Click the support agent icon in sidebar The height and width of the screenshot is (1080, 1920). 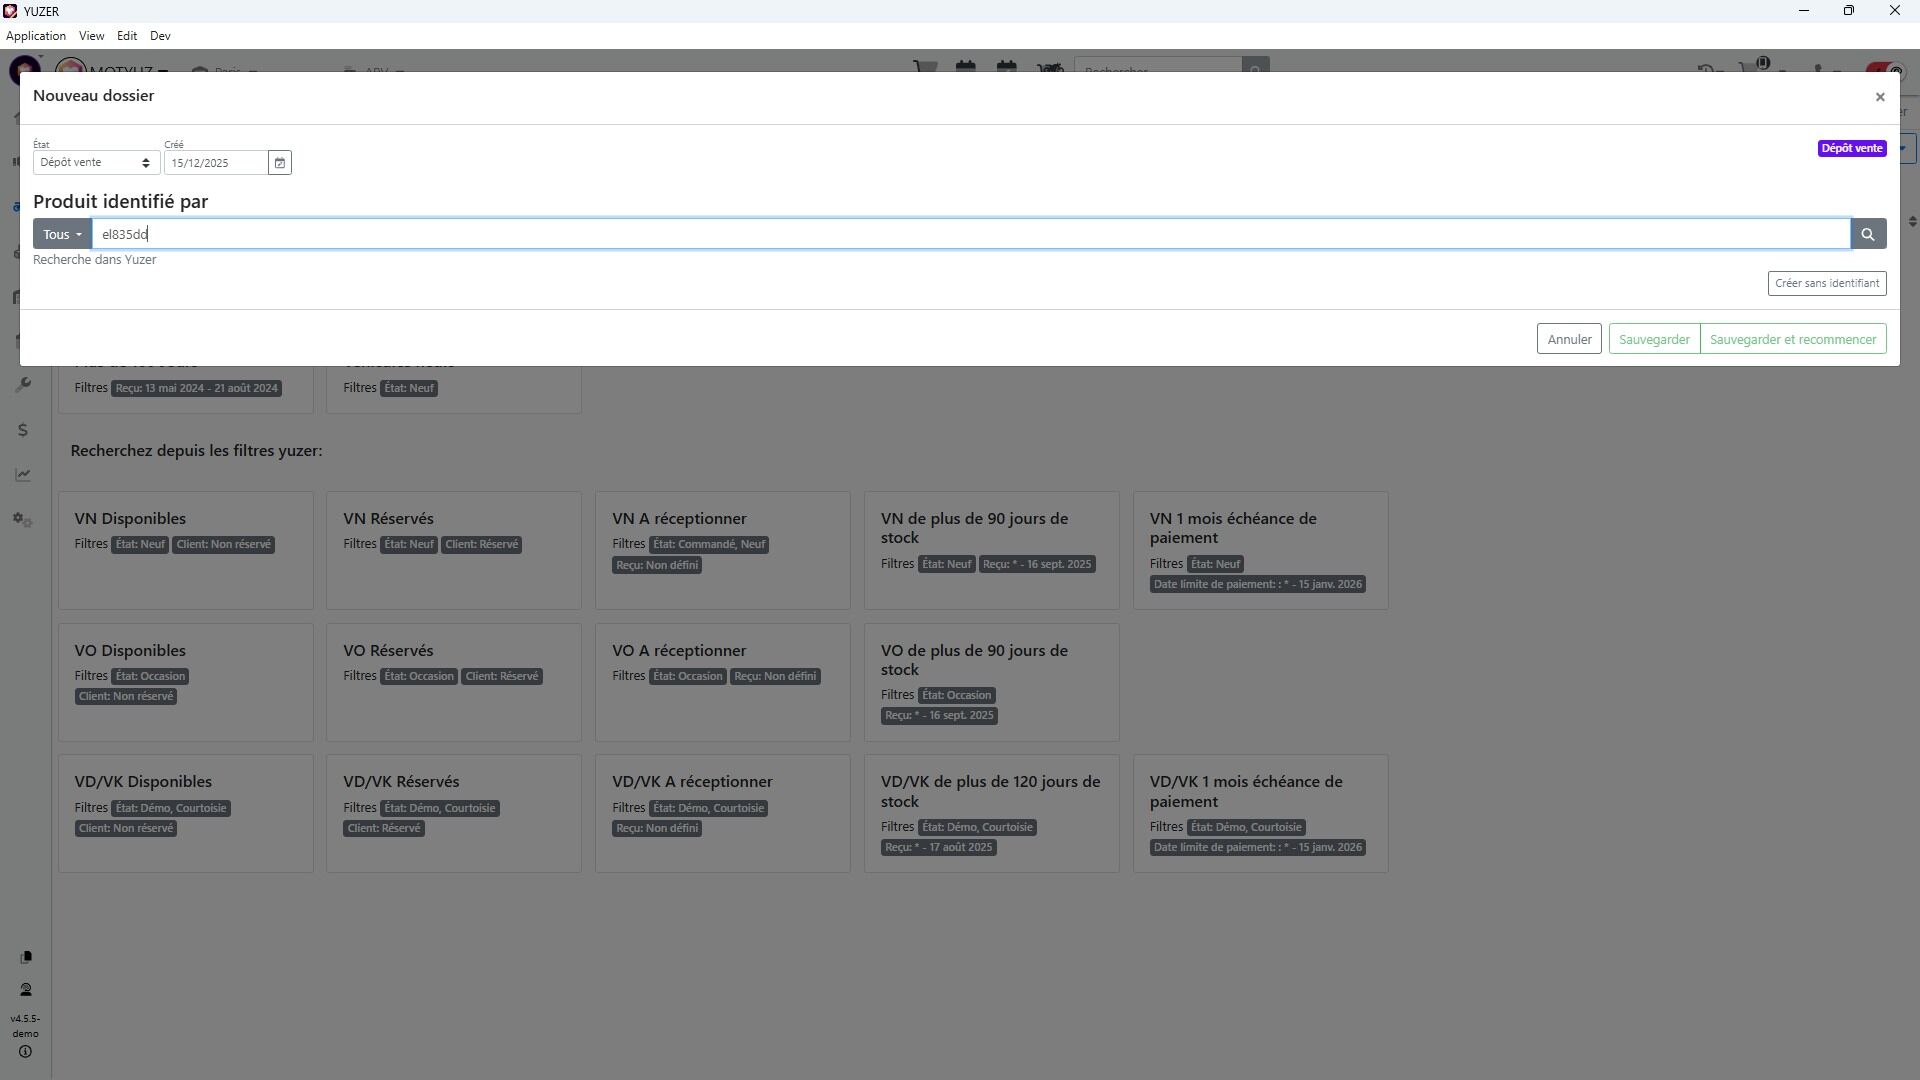(26, 990)
